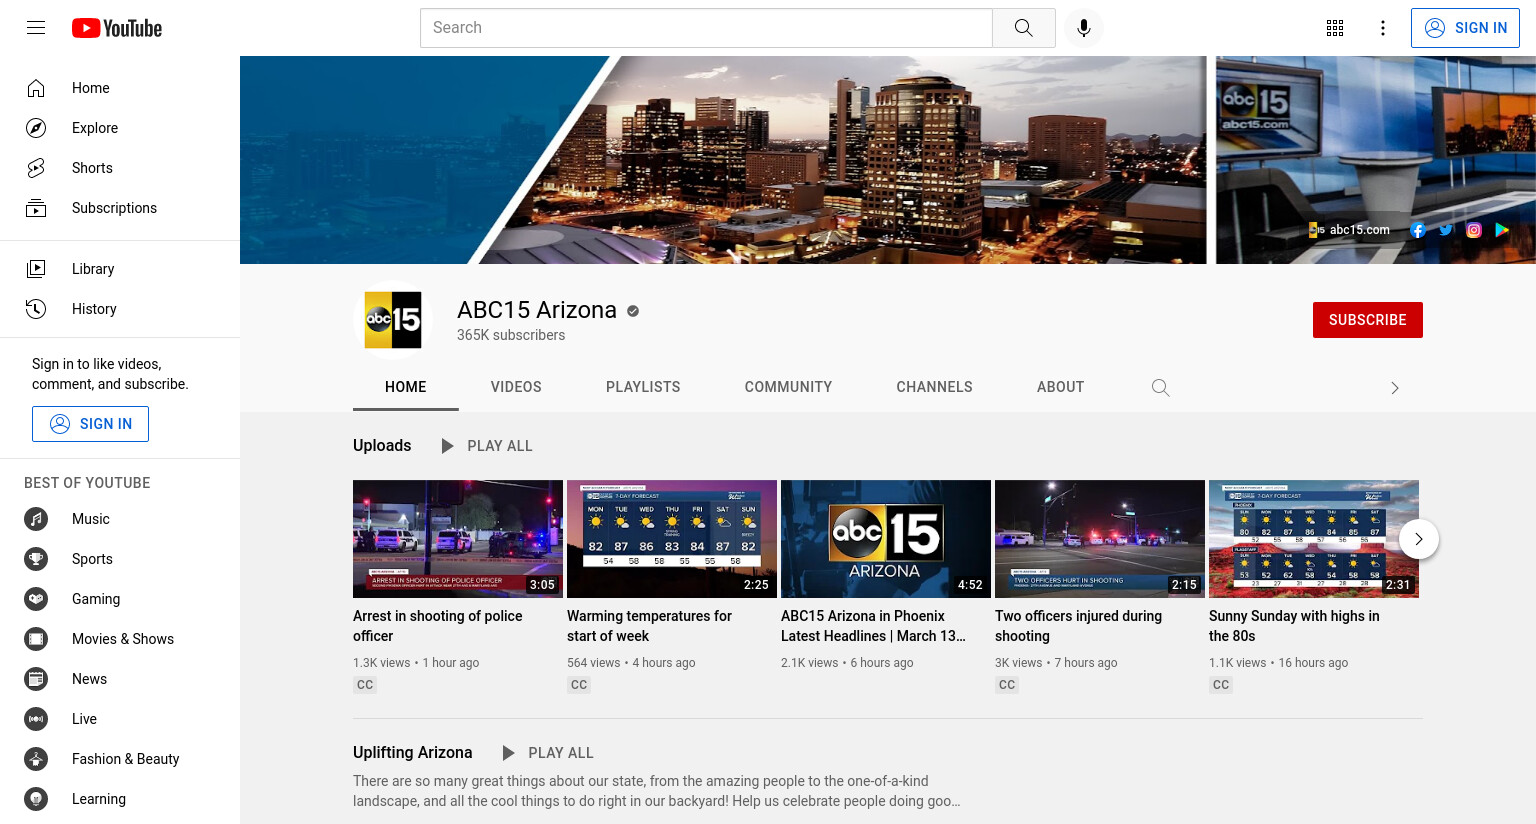Expand more channel tabs with chevron
Screen dimensions: 1536x824
(1395, 388)
